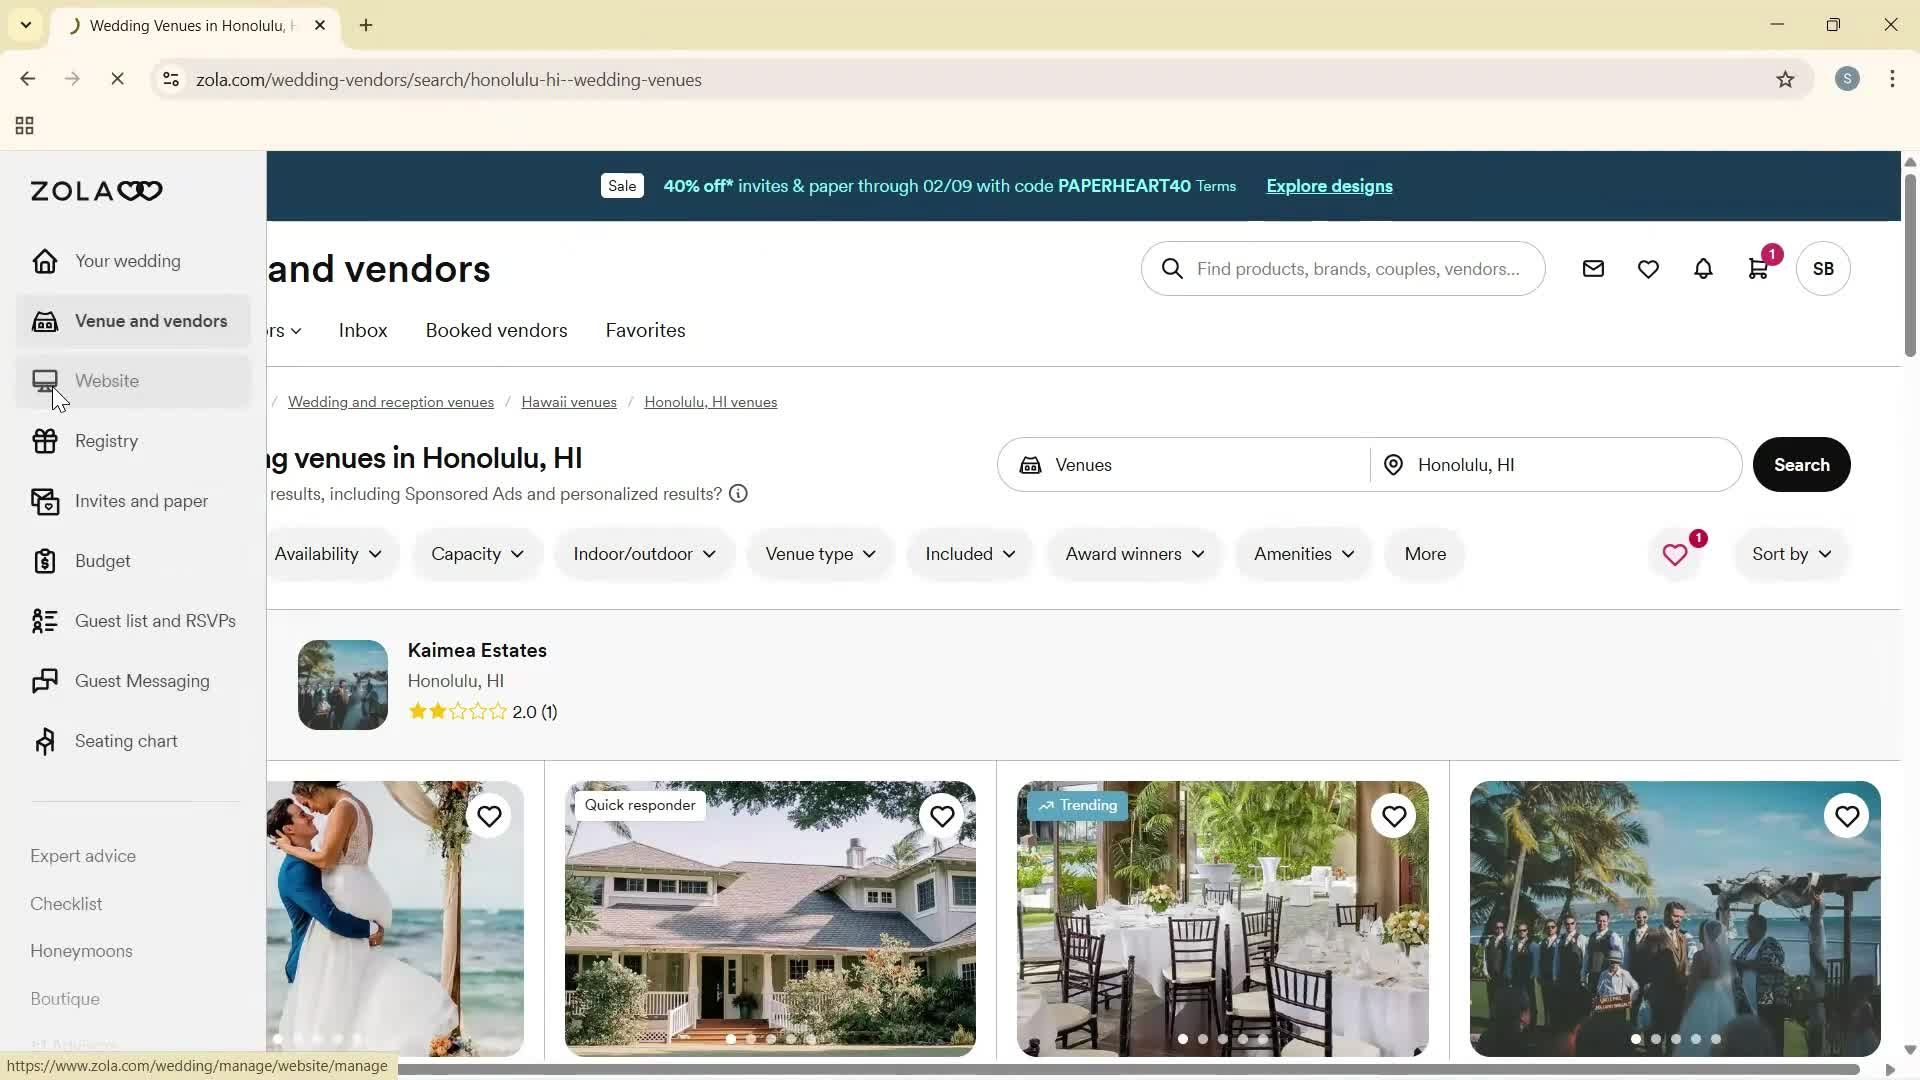Open the Invites and paper section
Screen dimensions: 1920x1080
coord(45,501)
